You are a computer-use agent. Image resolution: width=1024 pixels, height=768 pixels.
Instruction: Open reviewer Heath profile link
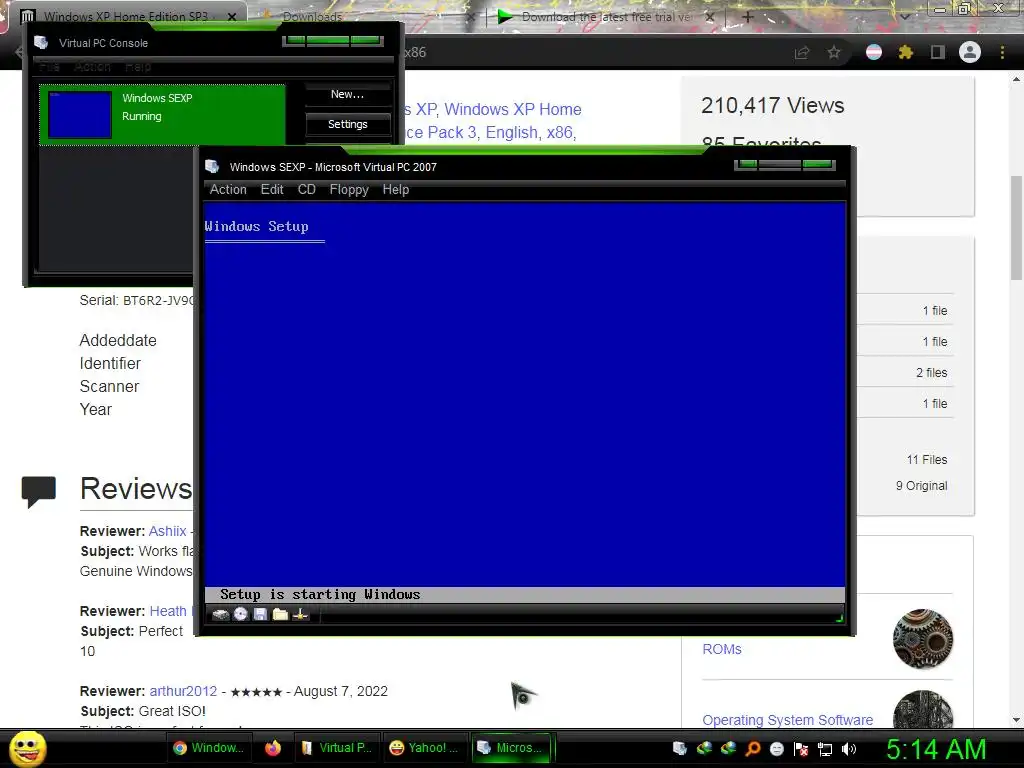coord(168,611)
